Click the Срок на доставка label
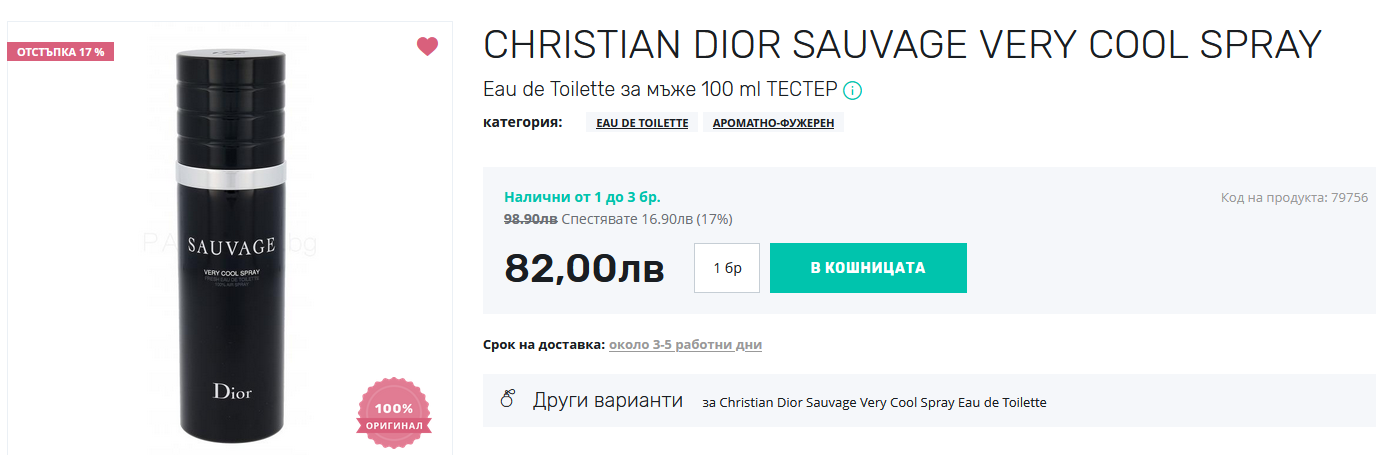 click(x=543, y=345)
